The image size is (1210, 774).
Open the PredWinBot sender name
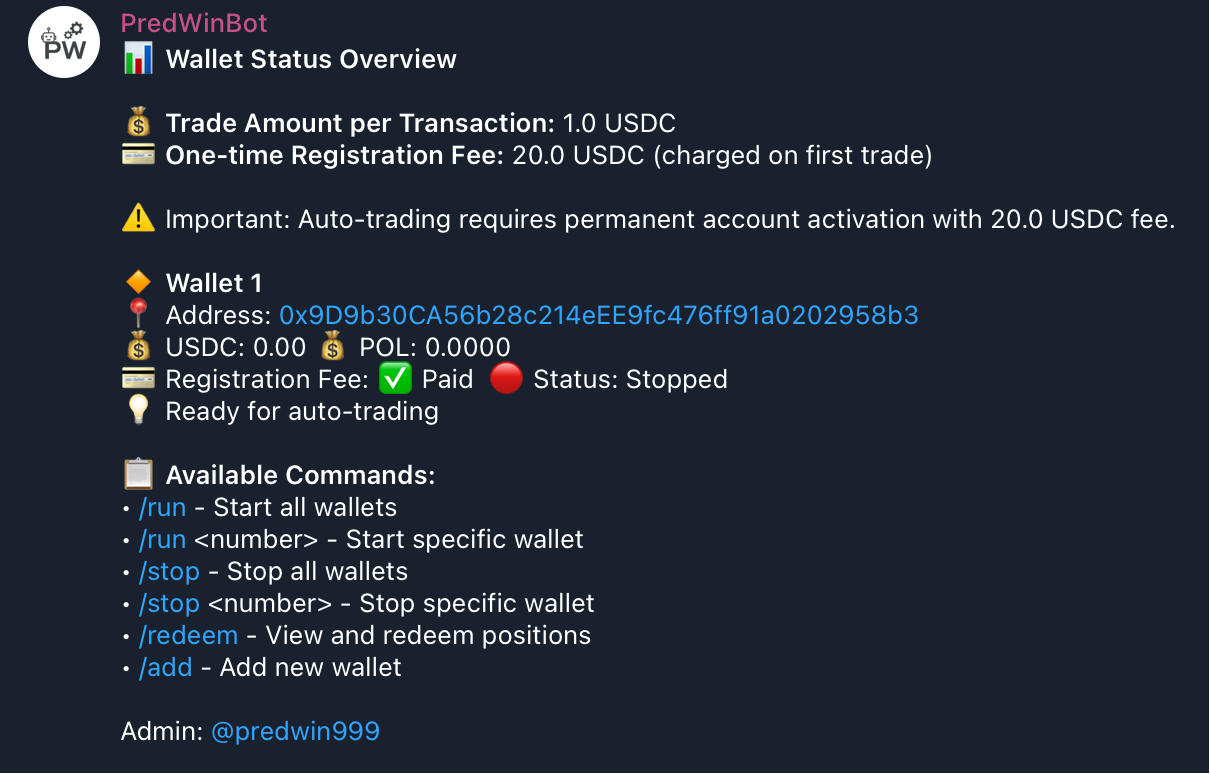coord(194,23)
